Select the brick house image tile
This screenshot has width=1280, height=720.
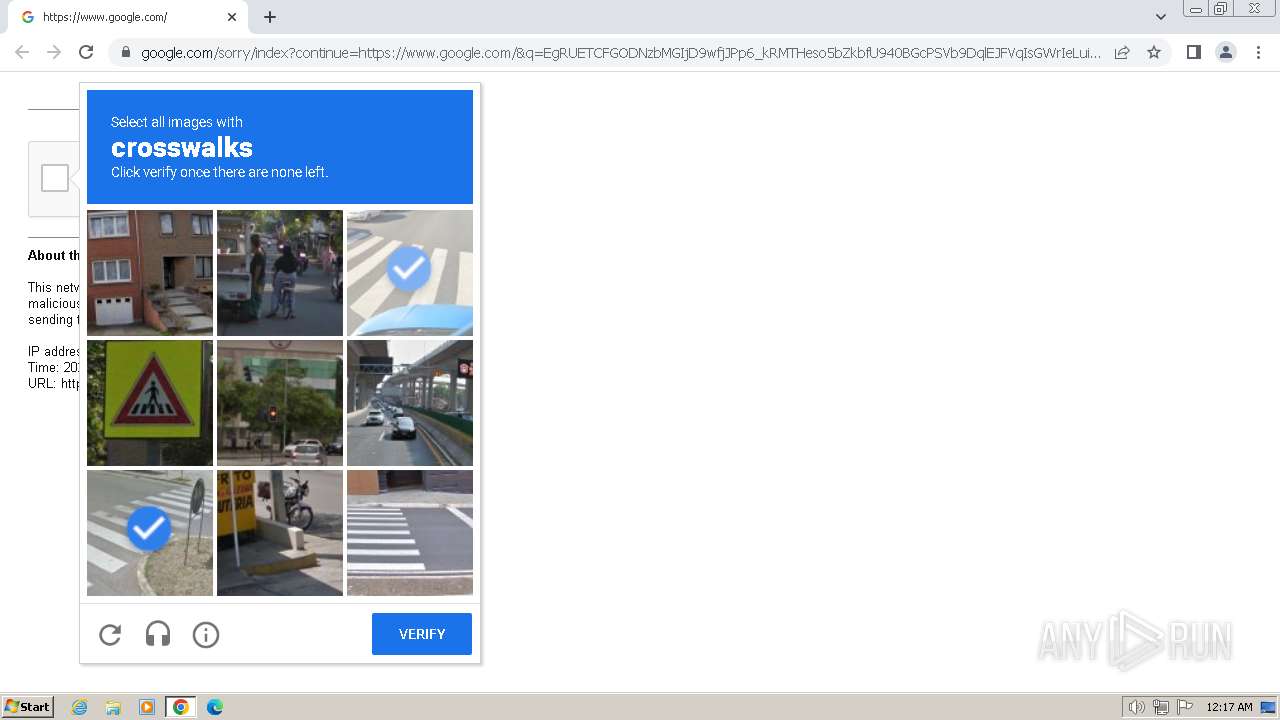point(150,273)
